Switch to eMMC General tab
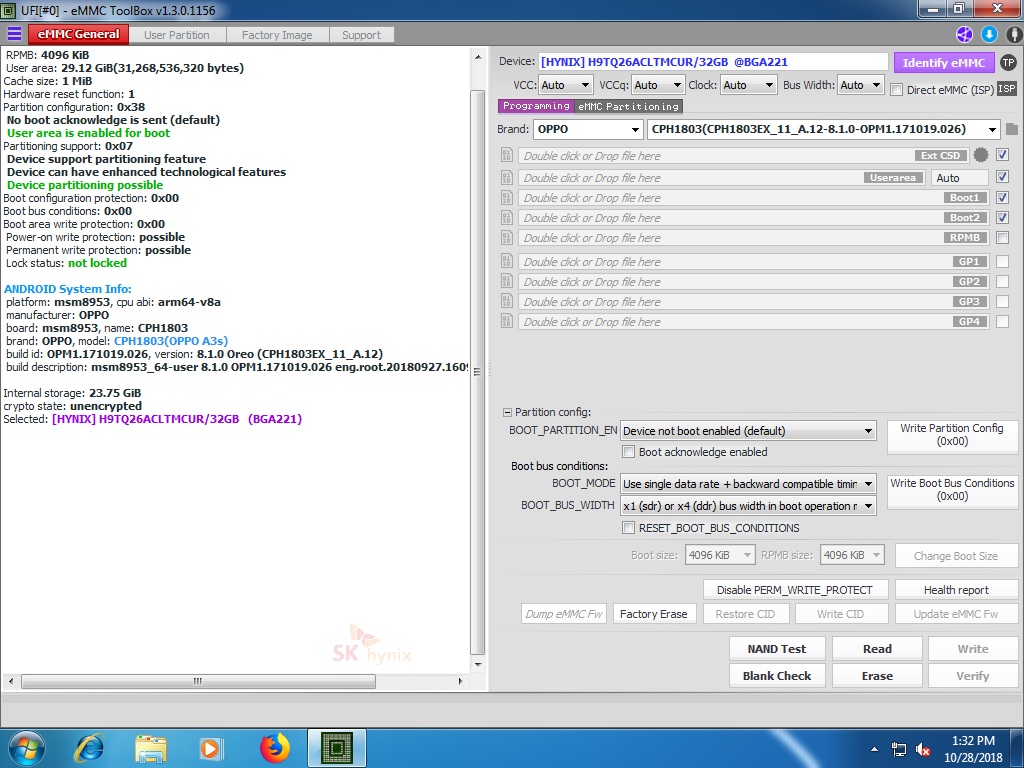The height and width of the screenshot is (768, 1024). [x=78, y=35]
